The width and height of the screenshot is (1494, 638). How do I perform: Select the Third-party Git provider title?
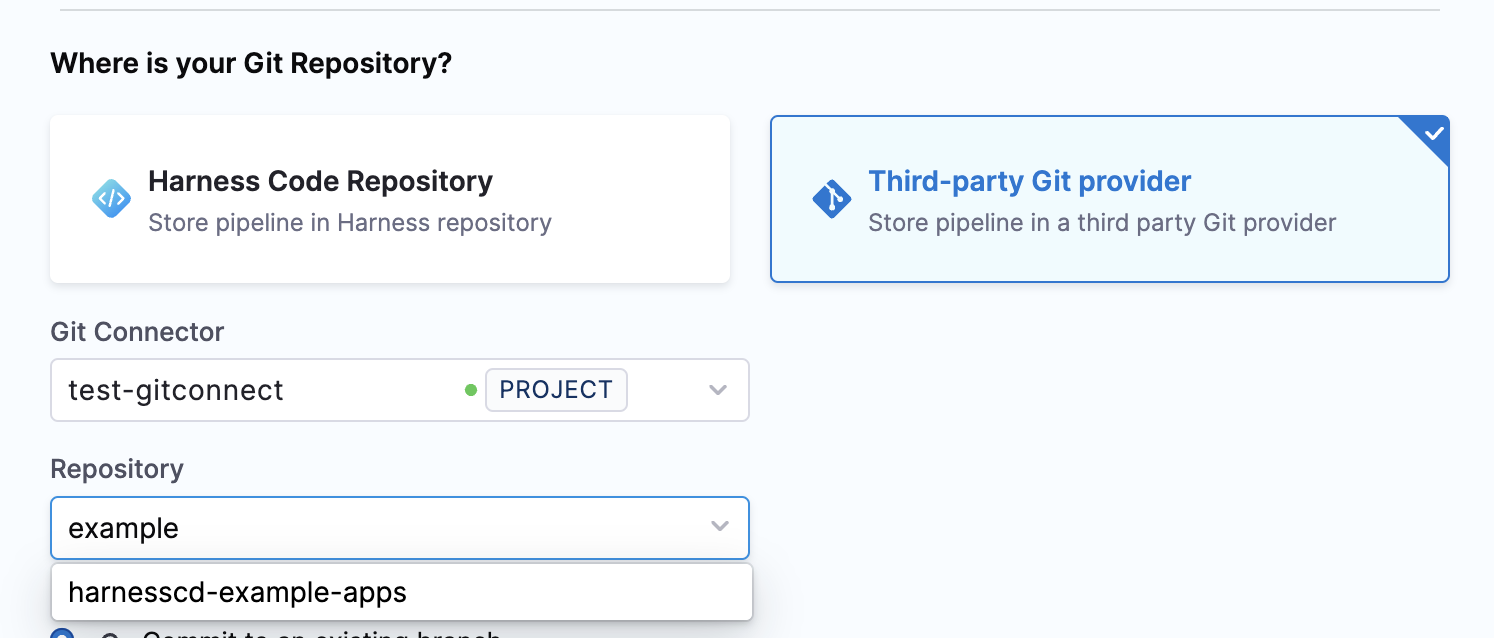coord(1029,181)
